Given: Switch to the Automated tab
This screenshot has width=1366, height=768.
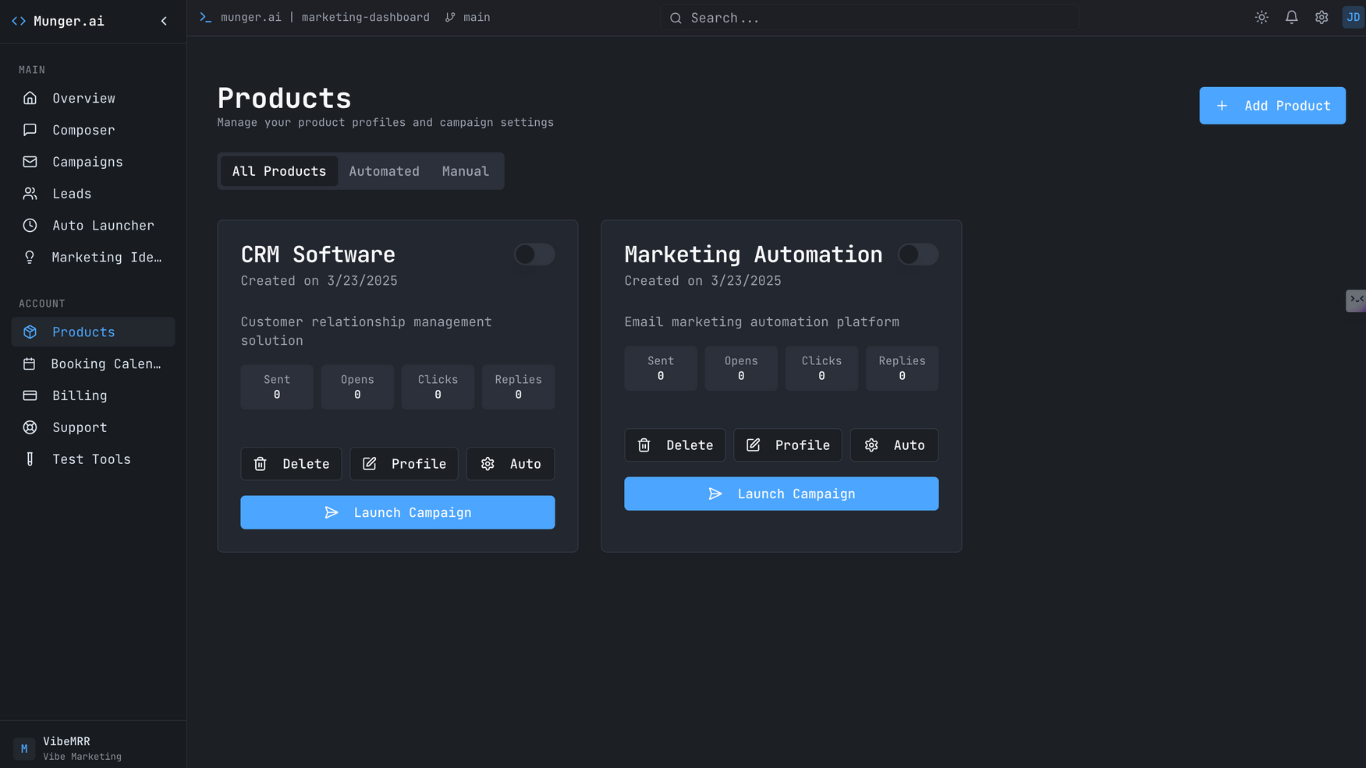Looking at the screenshot, I should [x=384, y=171].
